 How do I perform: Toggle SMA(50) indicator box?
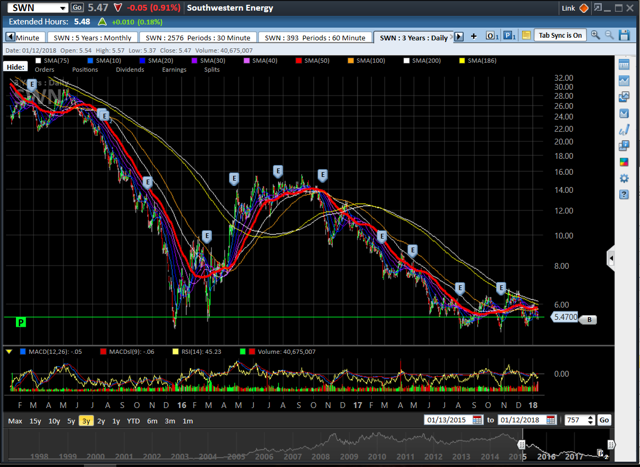pos(299,60)
